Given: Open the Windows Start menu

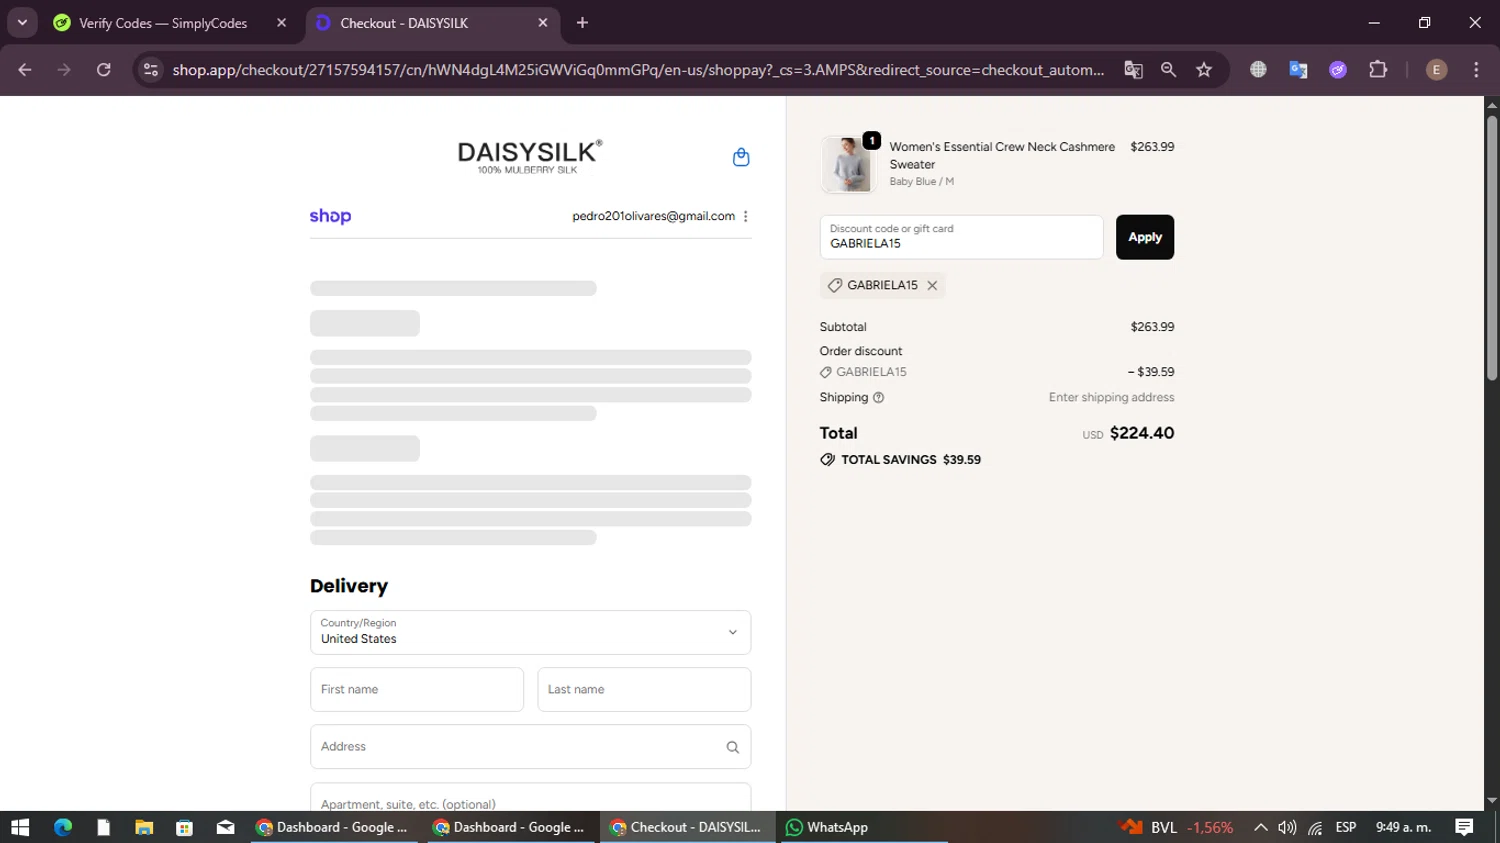Looking at the screenshot, I should (20, 827).
